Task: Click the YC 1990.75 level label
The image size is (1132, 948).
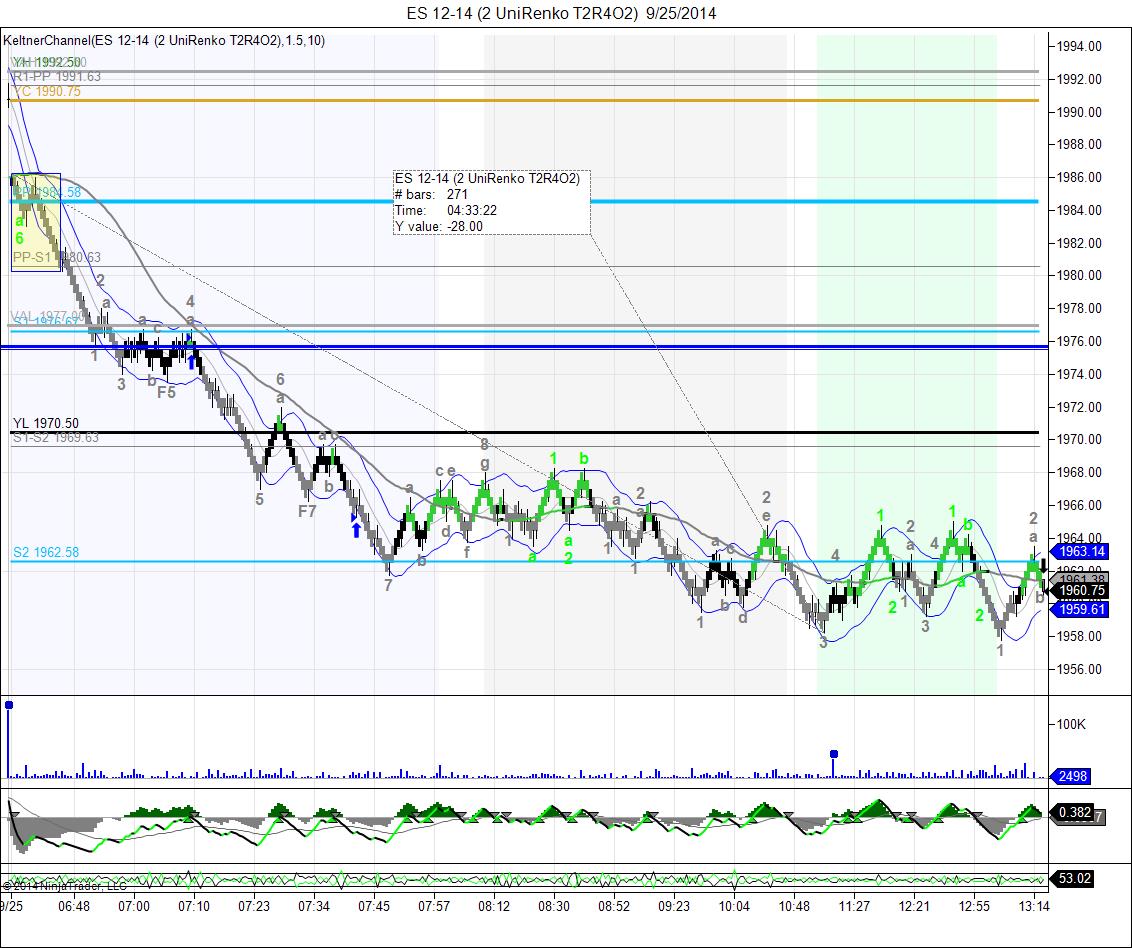Action: 48,92
